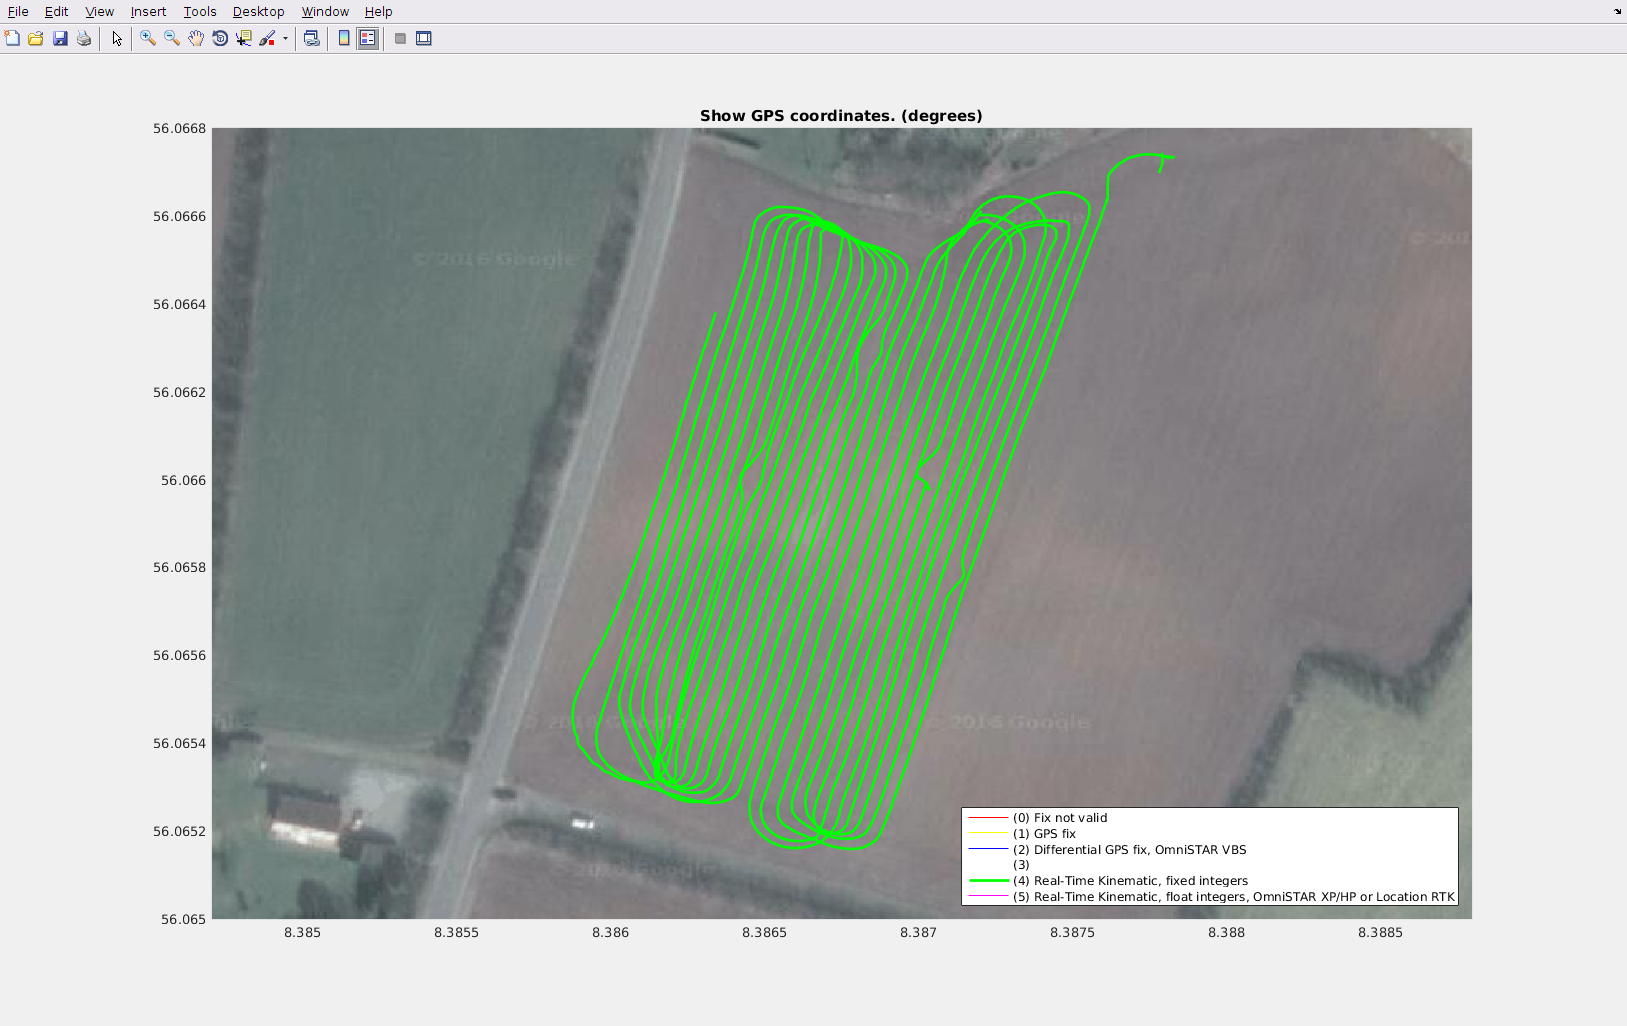Select the Zoom Out tool
This screenshot has height=1026, width=1627.
coord(172,38)
